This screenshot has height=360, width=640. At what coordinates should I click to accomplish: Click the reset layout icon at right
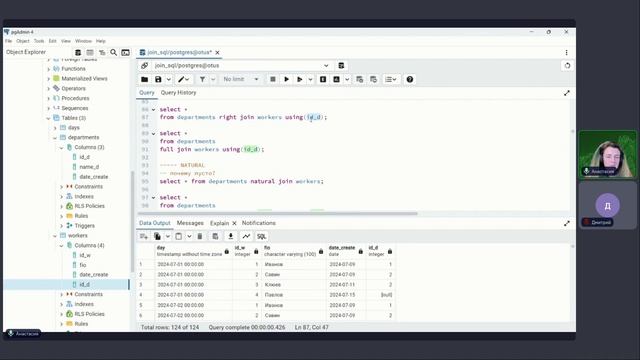click(x=567, y=65)
